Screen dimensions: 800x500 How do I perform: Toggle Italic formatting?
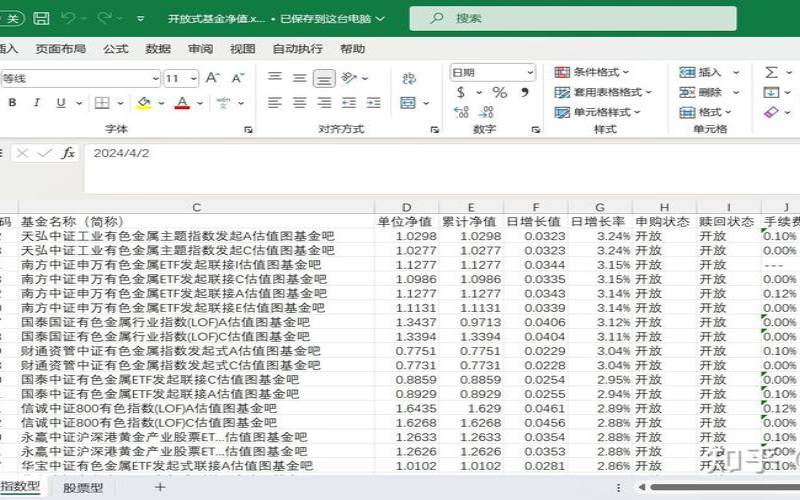[x=36, y=103]
